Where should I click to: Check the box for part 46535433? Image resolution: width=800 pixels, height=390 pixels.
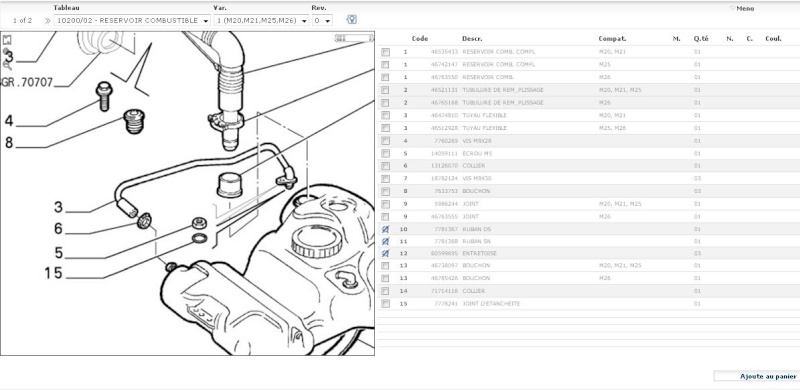pyautogui.click(x=385, y=52)
